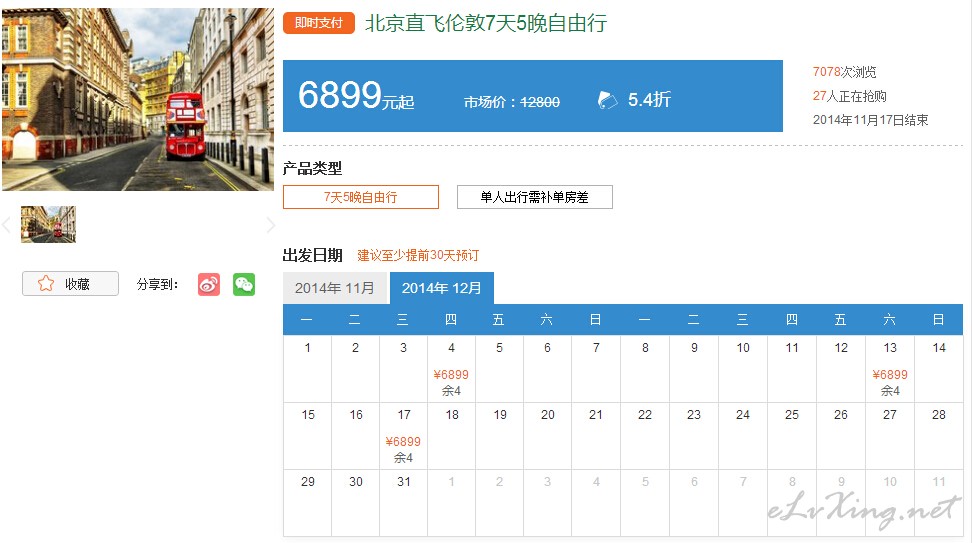Select the 7天5晚自由行 product type
Image resolution: width=972 pixels, height=543 pixels.
click(x=361, y=197)
